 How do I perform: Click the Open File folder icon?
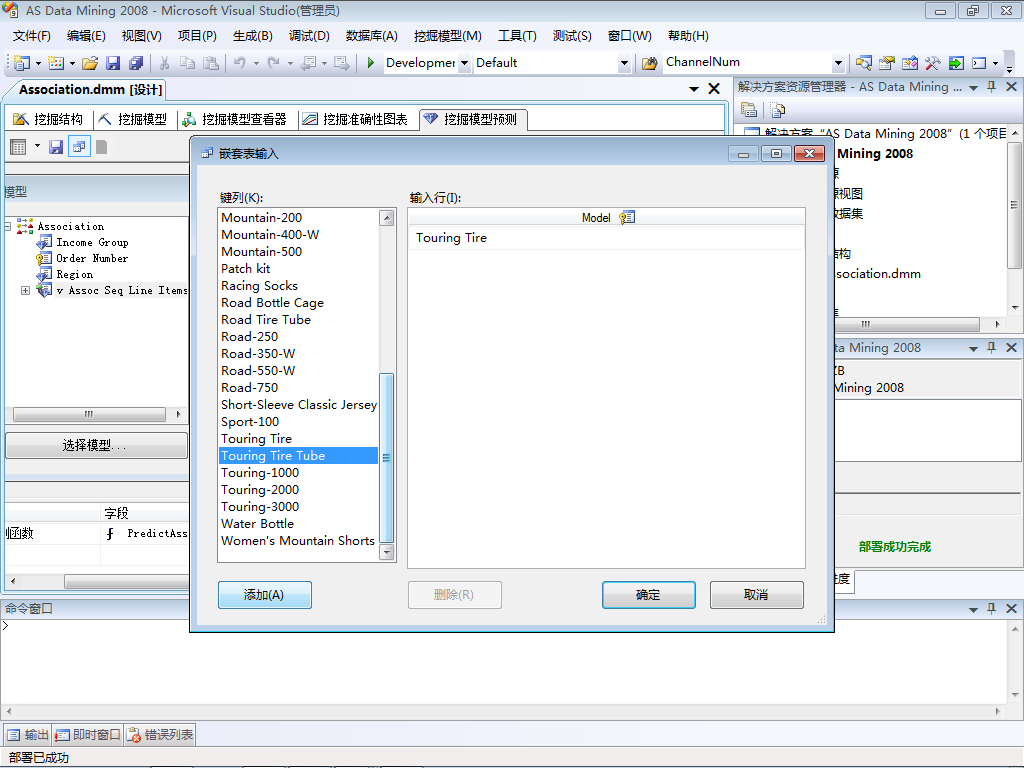[90, 63]
